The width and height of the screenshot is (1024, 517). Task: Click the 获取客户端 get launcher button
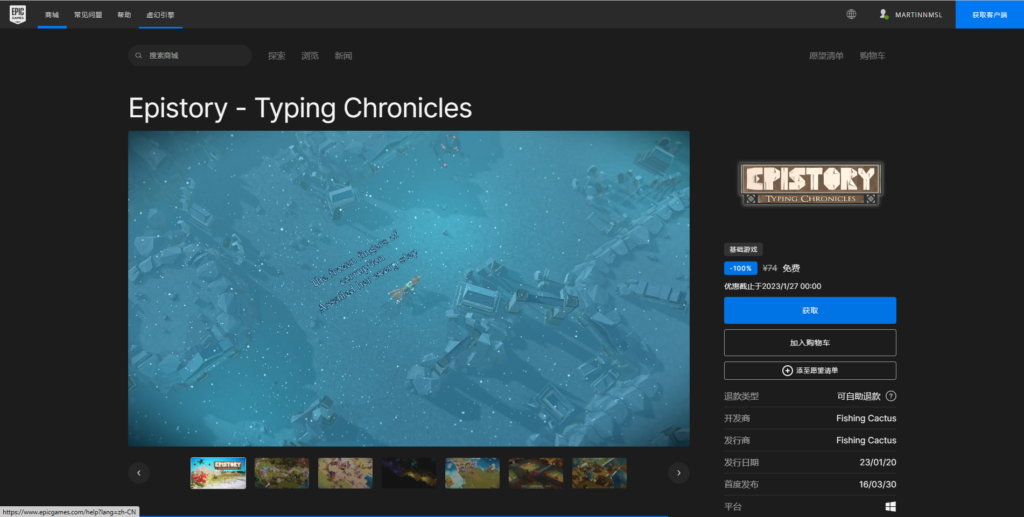[x=989, y=14]
